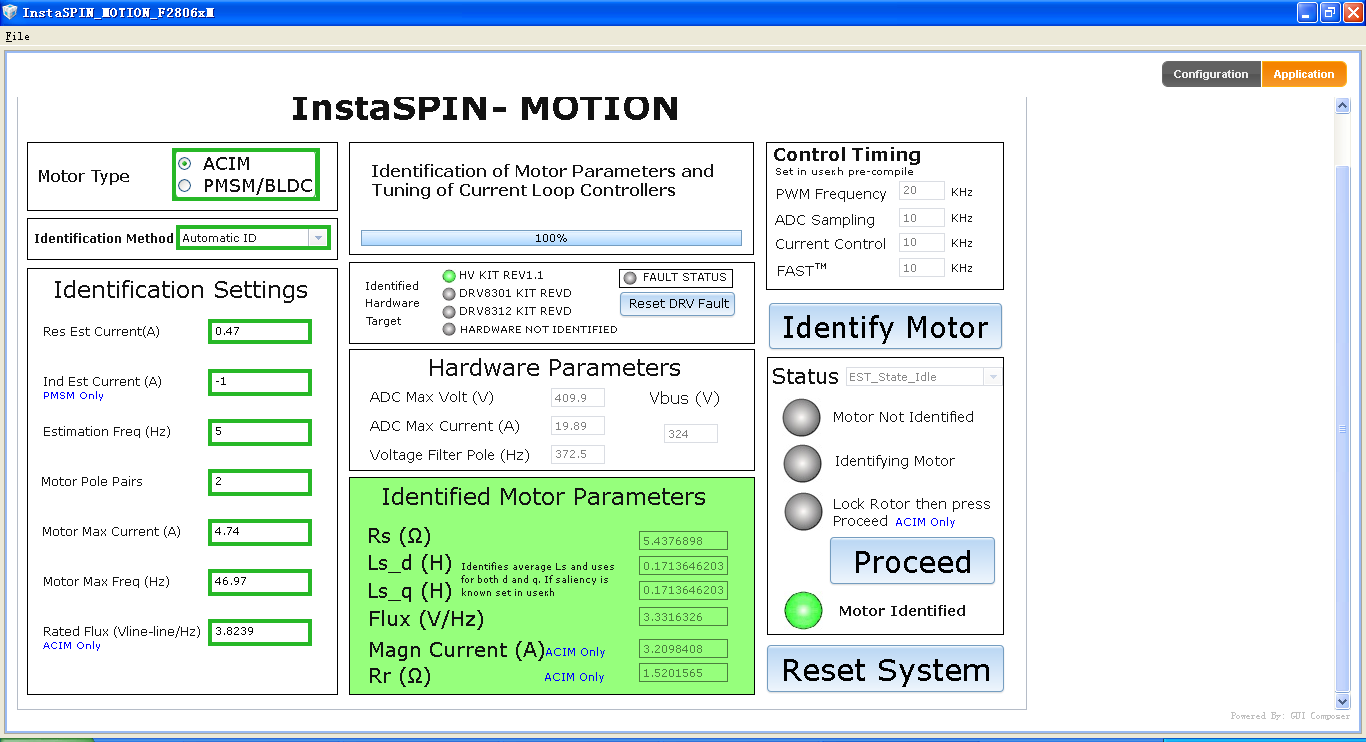Click the FAULT STATUS indicator LED
The height and width of the screenshot is (742, 1366).
(630, 278)
